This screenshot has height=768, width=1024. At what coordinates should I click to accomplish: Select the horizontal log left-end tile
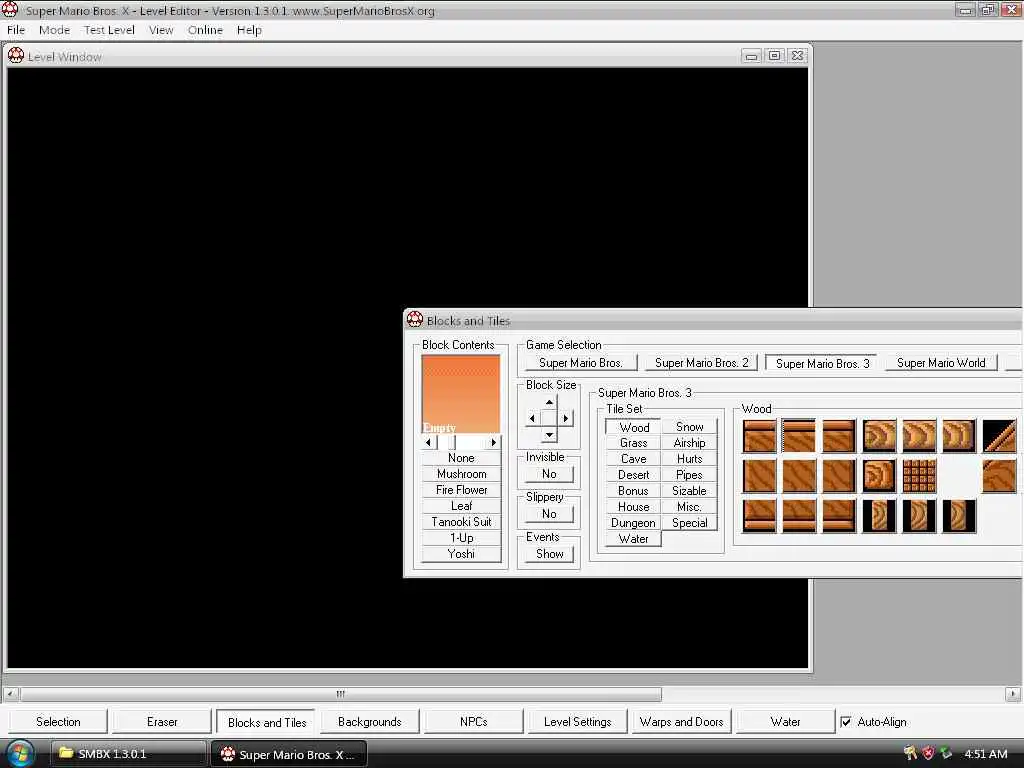[879, 436]
